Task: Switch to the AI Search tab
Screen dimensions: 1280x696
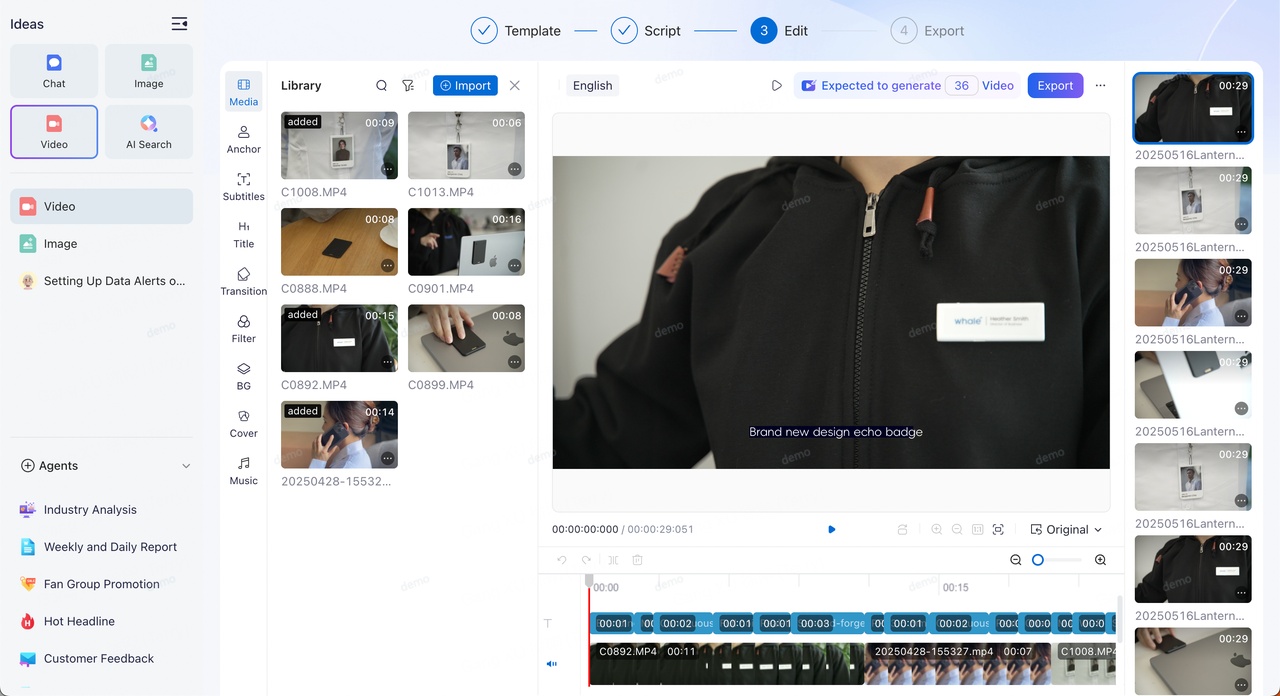Action: [x=149, y=131]
